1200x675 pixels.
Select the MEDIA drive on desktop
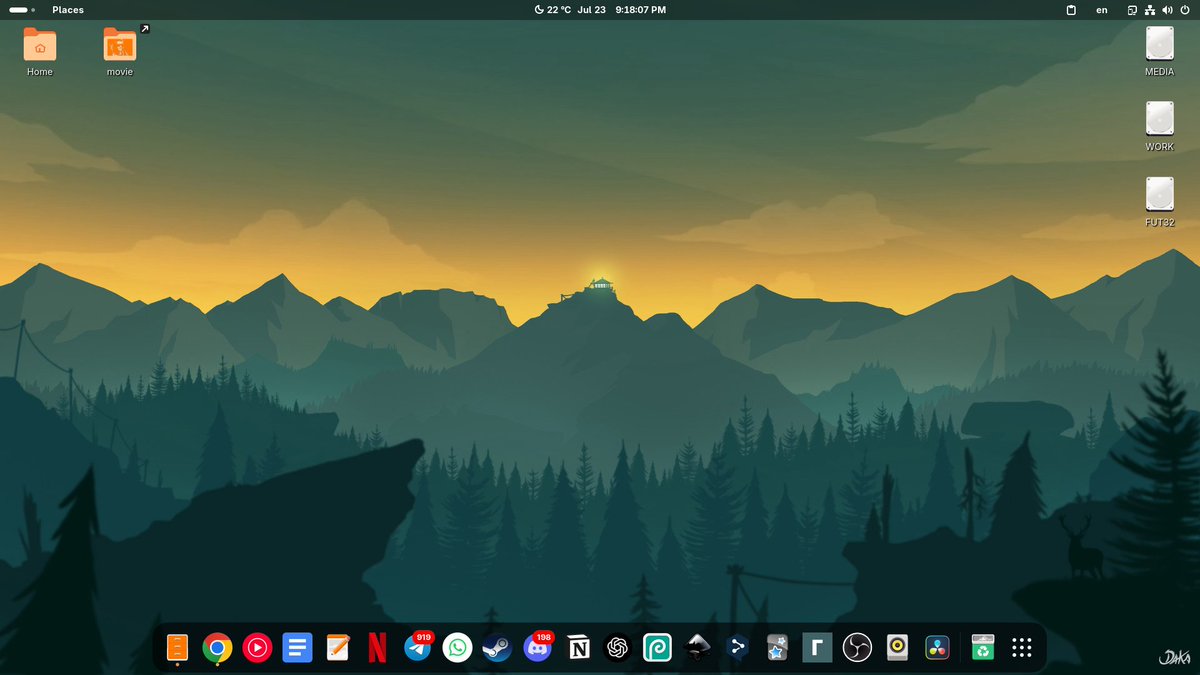coord(1159,52)
